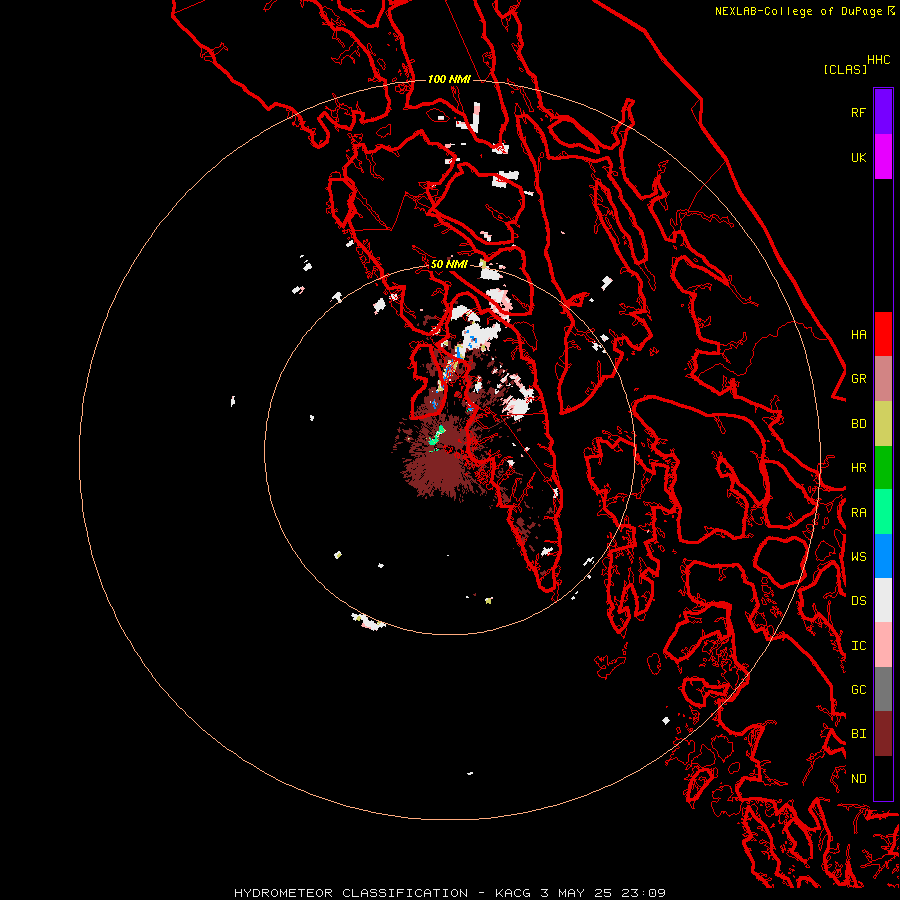
Task: Click the KACG radar site identifier
Action: [513, 893]
